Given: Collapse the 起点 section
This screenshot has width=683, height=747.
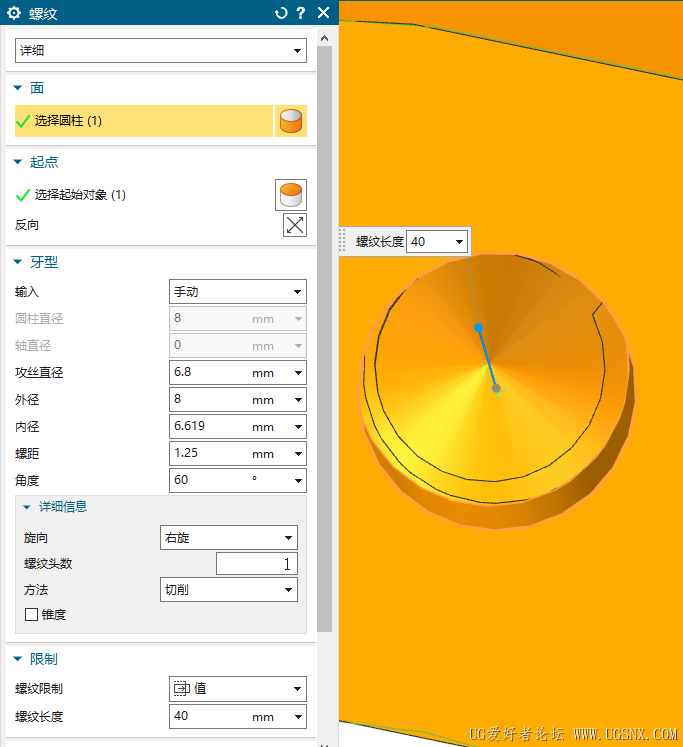Looking at the screenshot, I should (x=18, y=162).
